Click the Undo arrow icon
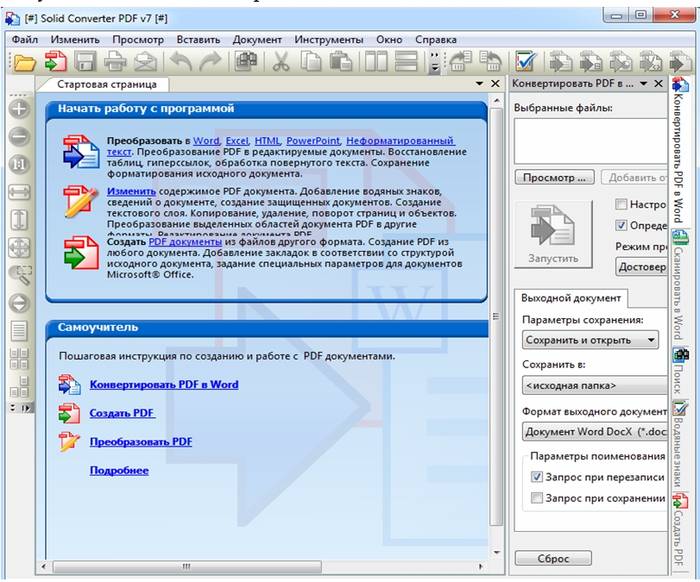This screenshot has width=700, height=582. click(181, 61)
